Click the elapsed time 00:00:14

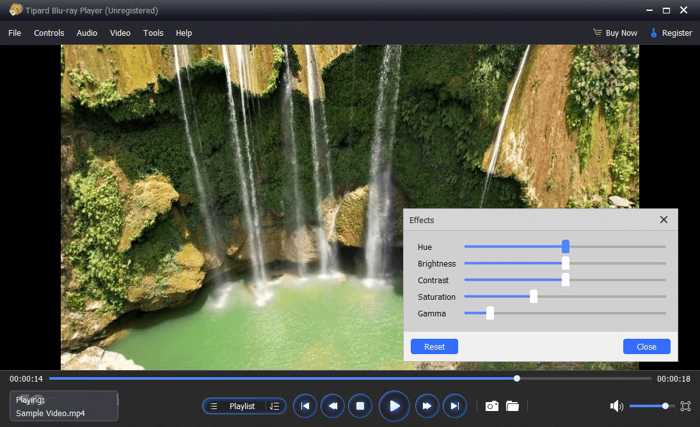point(26,379)
